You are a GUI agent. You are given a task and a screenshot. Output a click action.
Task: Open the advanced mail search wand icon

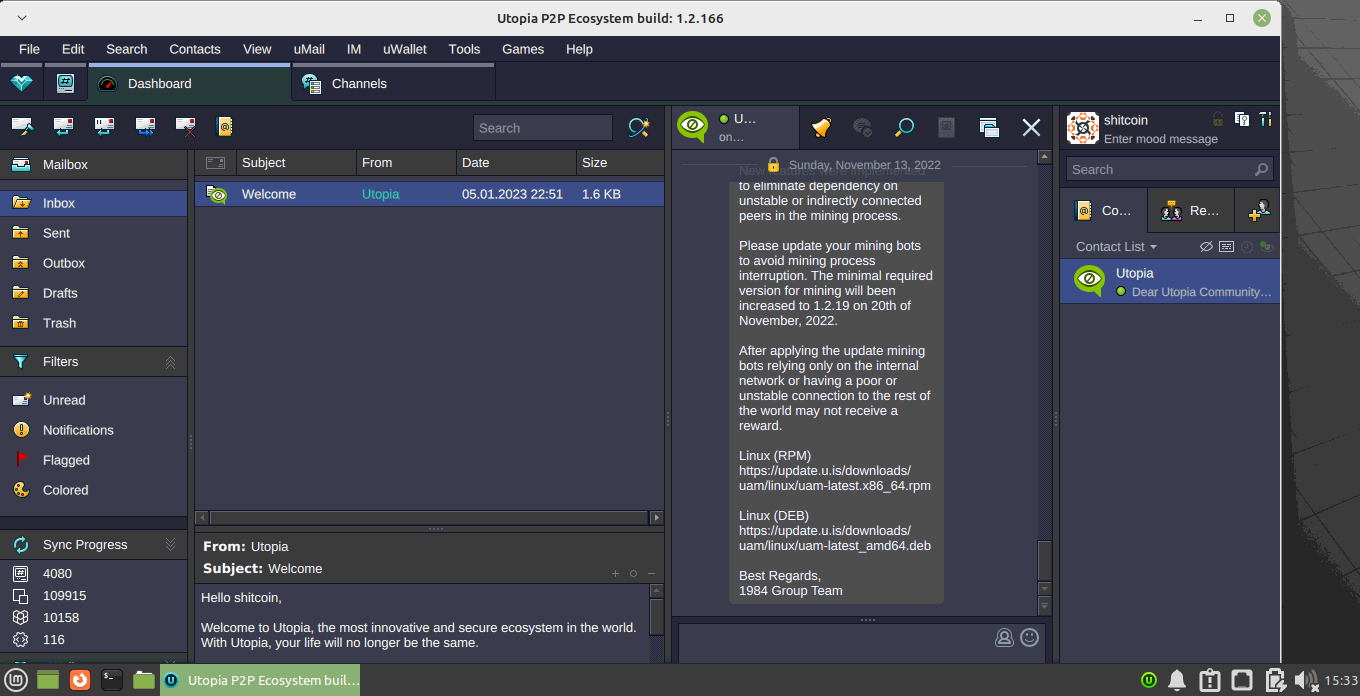pyautogui.click(x=638, y=128)
